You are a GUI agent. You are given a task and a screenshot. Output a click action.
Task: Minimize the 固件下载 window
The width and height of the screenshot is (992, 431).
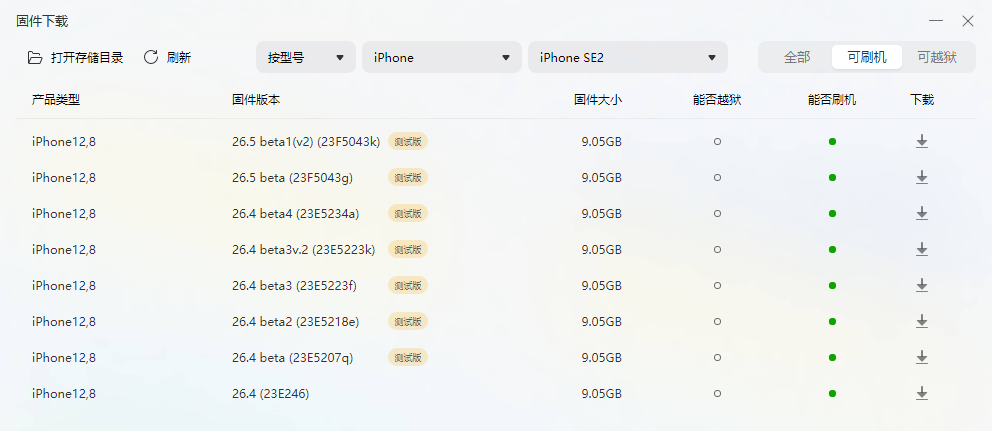coord(935,21)
